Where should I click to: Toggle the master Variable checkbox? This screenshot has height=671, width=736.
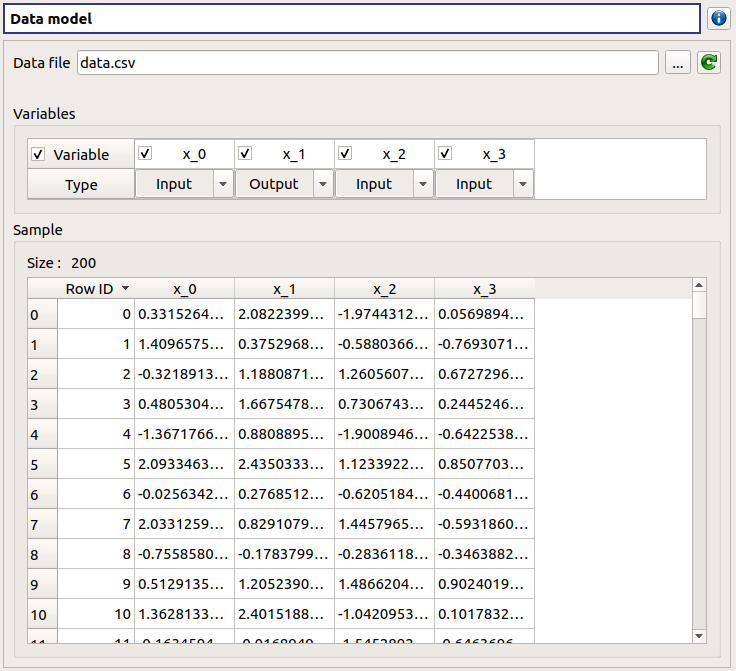point(39,154)
